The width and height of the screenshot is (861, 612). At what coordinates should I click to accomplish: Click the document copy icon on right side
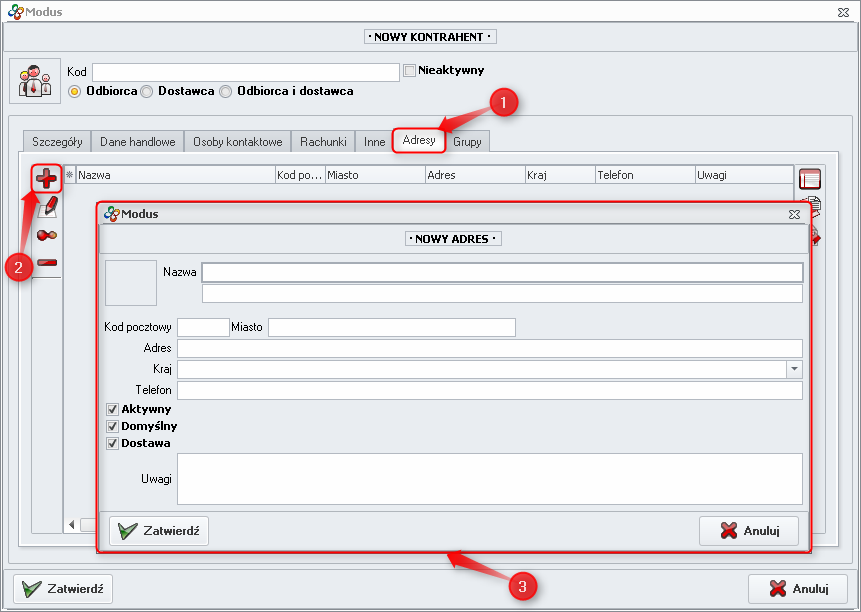811,203
